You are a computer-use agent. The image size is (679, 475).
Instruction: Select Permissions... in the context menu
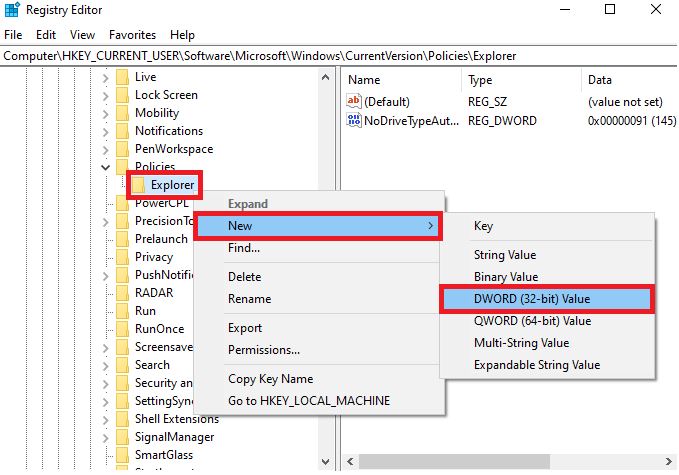(x=264, y=350)
